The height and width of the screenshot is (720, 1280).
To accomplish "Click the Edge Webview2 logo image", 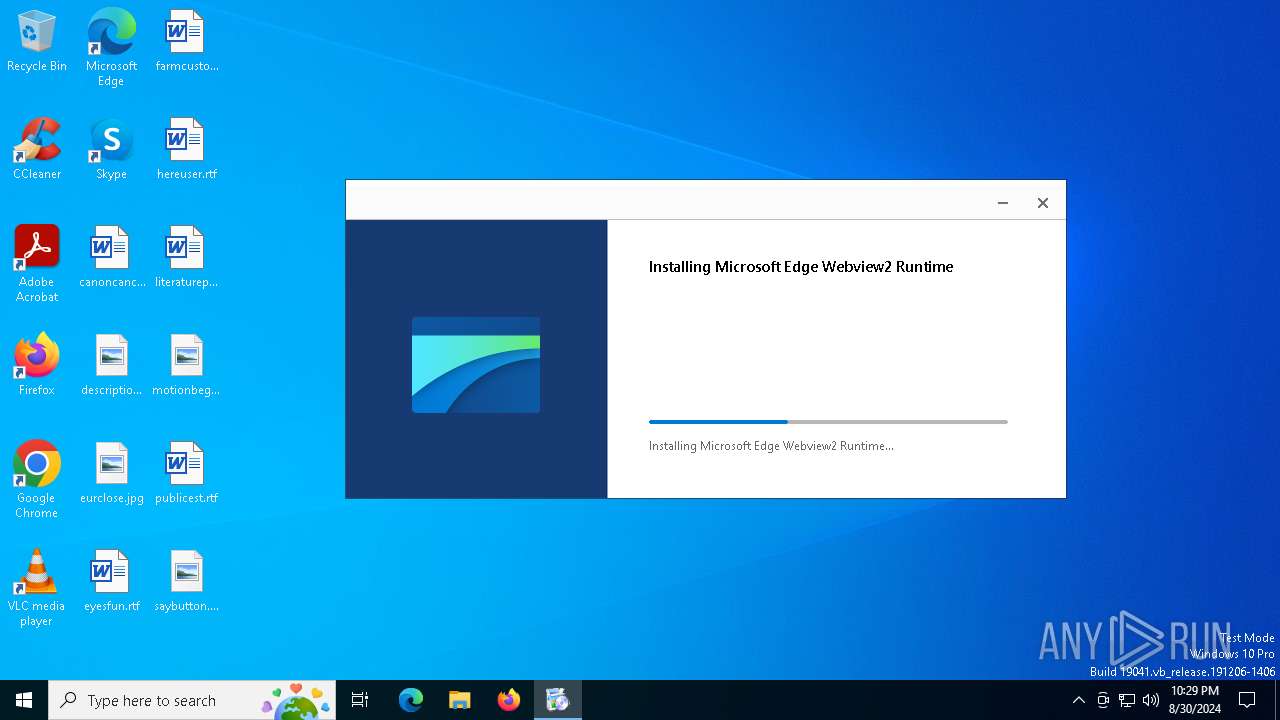I will (476, 365).
